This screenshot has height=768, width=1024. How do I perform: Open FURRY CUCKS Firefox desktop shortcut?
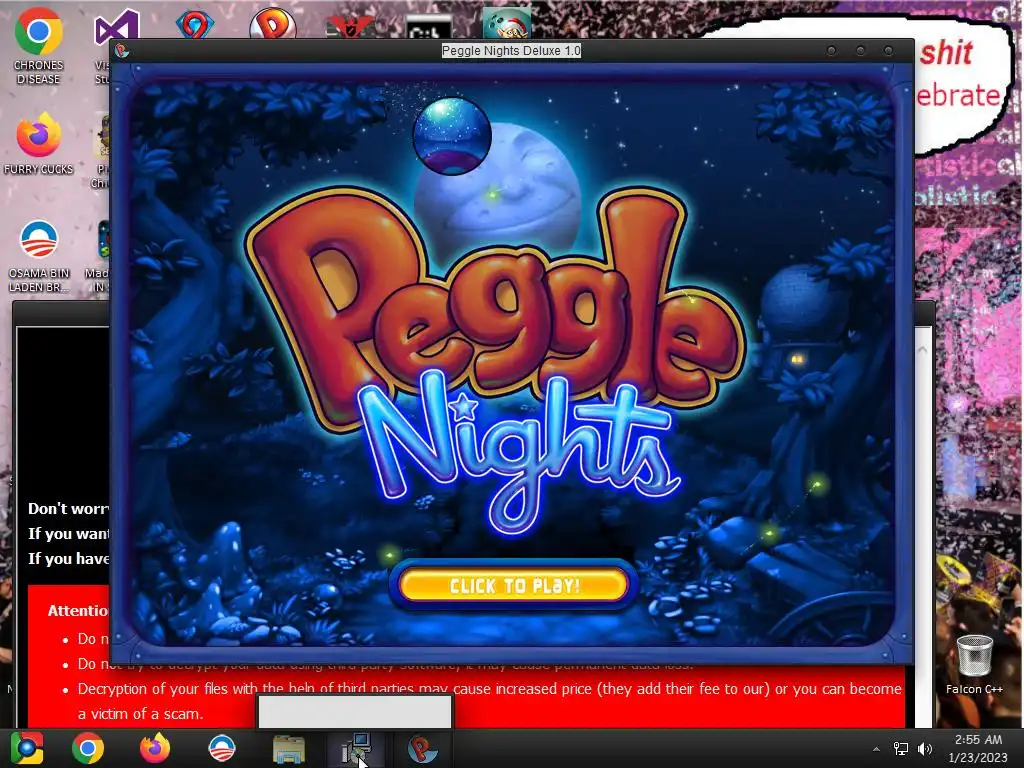[x=39, y=144]
